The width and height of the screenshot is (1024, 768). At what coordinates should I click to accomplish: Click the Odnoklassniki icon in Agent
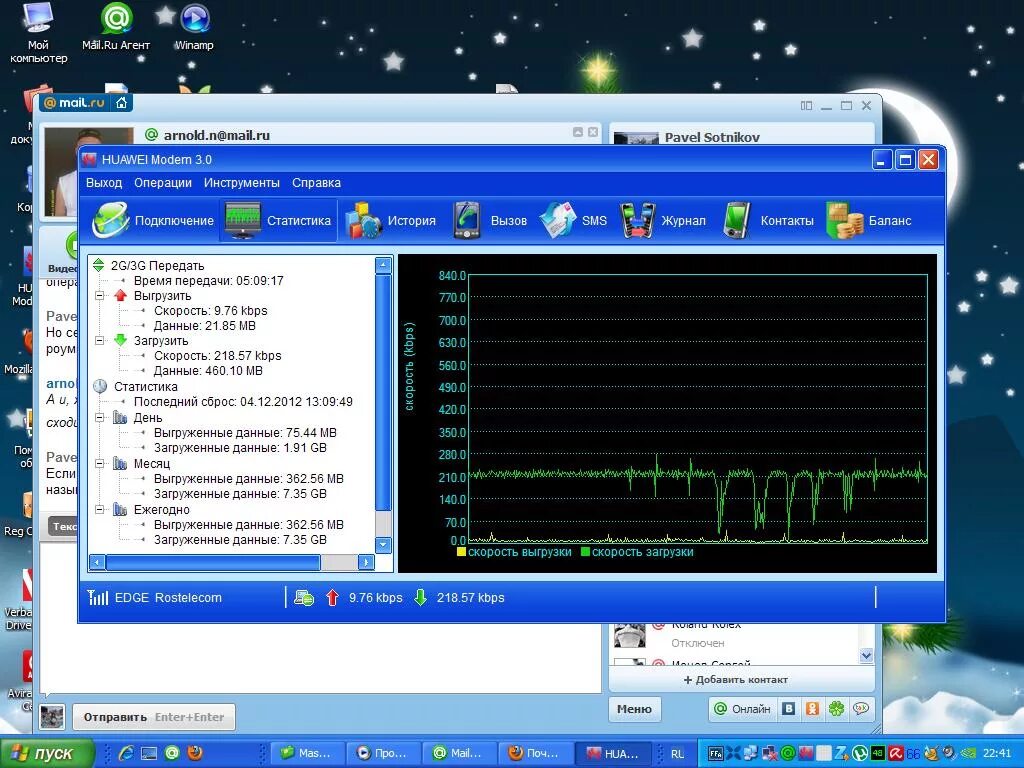[x=812, y=709]
